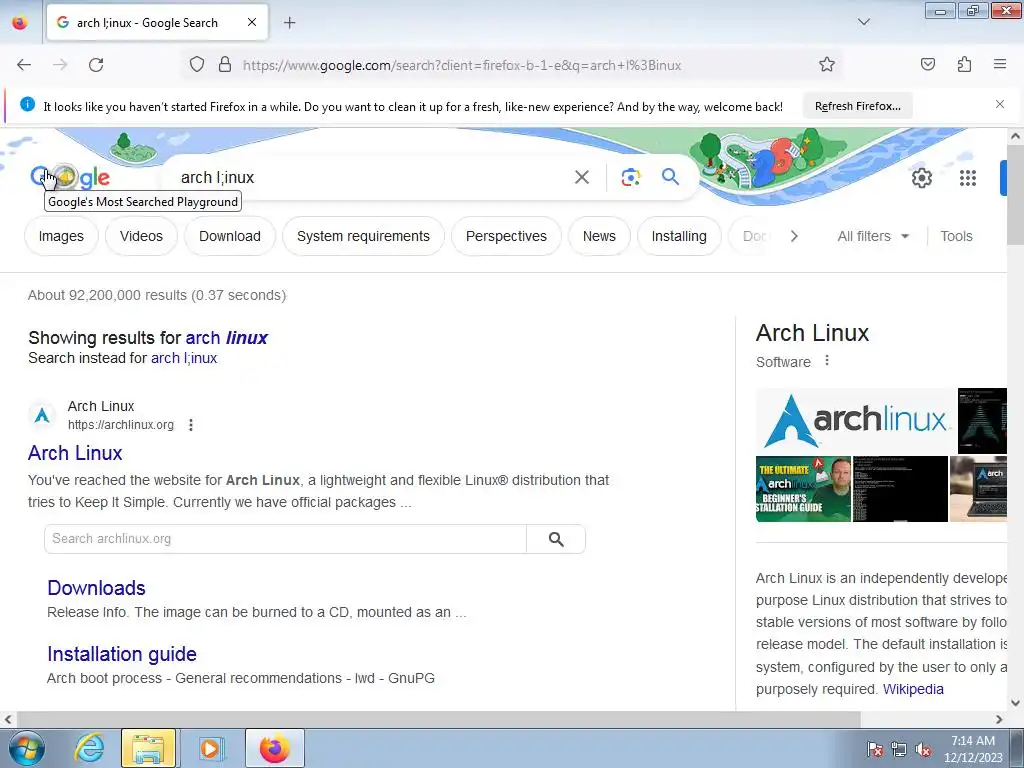This screenshot has width=1024, height=768.
Task: Open knowledge panel more options dots
Action: pos(827,360)
